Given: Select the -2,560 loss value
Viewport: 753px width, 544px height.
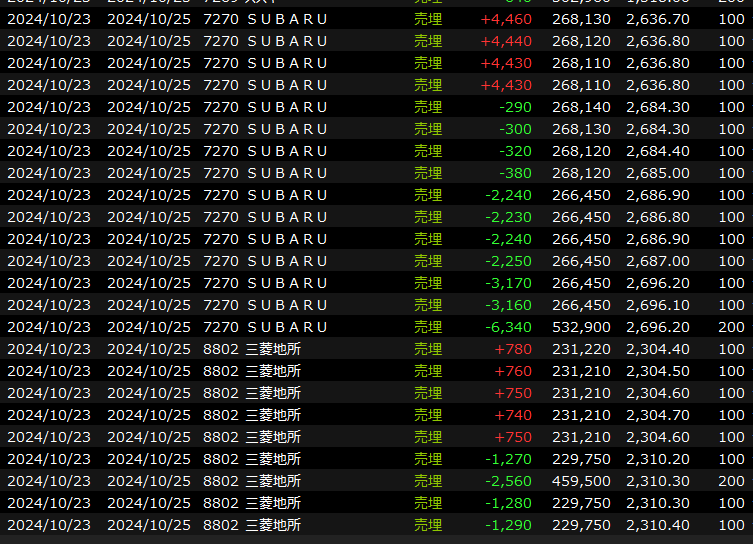Looking at the screenshot, I should coord(509,481).
